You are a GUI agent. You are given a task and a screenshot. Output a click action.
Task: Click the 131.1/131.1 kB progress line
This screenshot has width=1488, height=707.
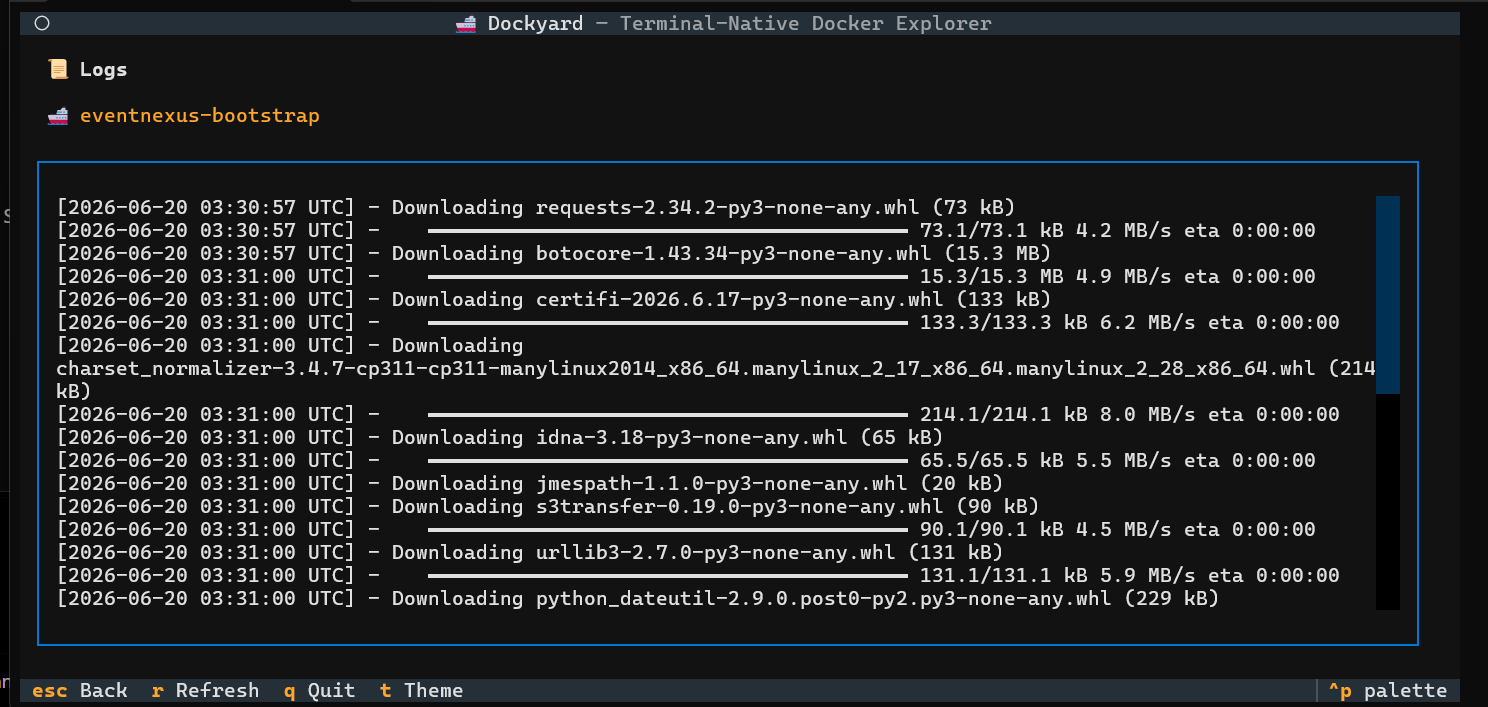pos(698,576)
